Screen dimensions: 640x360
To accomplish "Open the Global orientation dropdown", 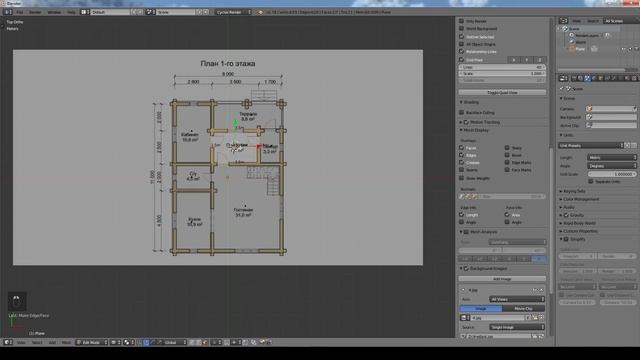I will tap(175, 342).
